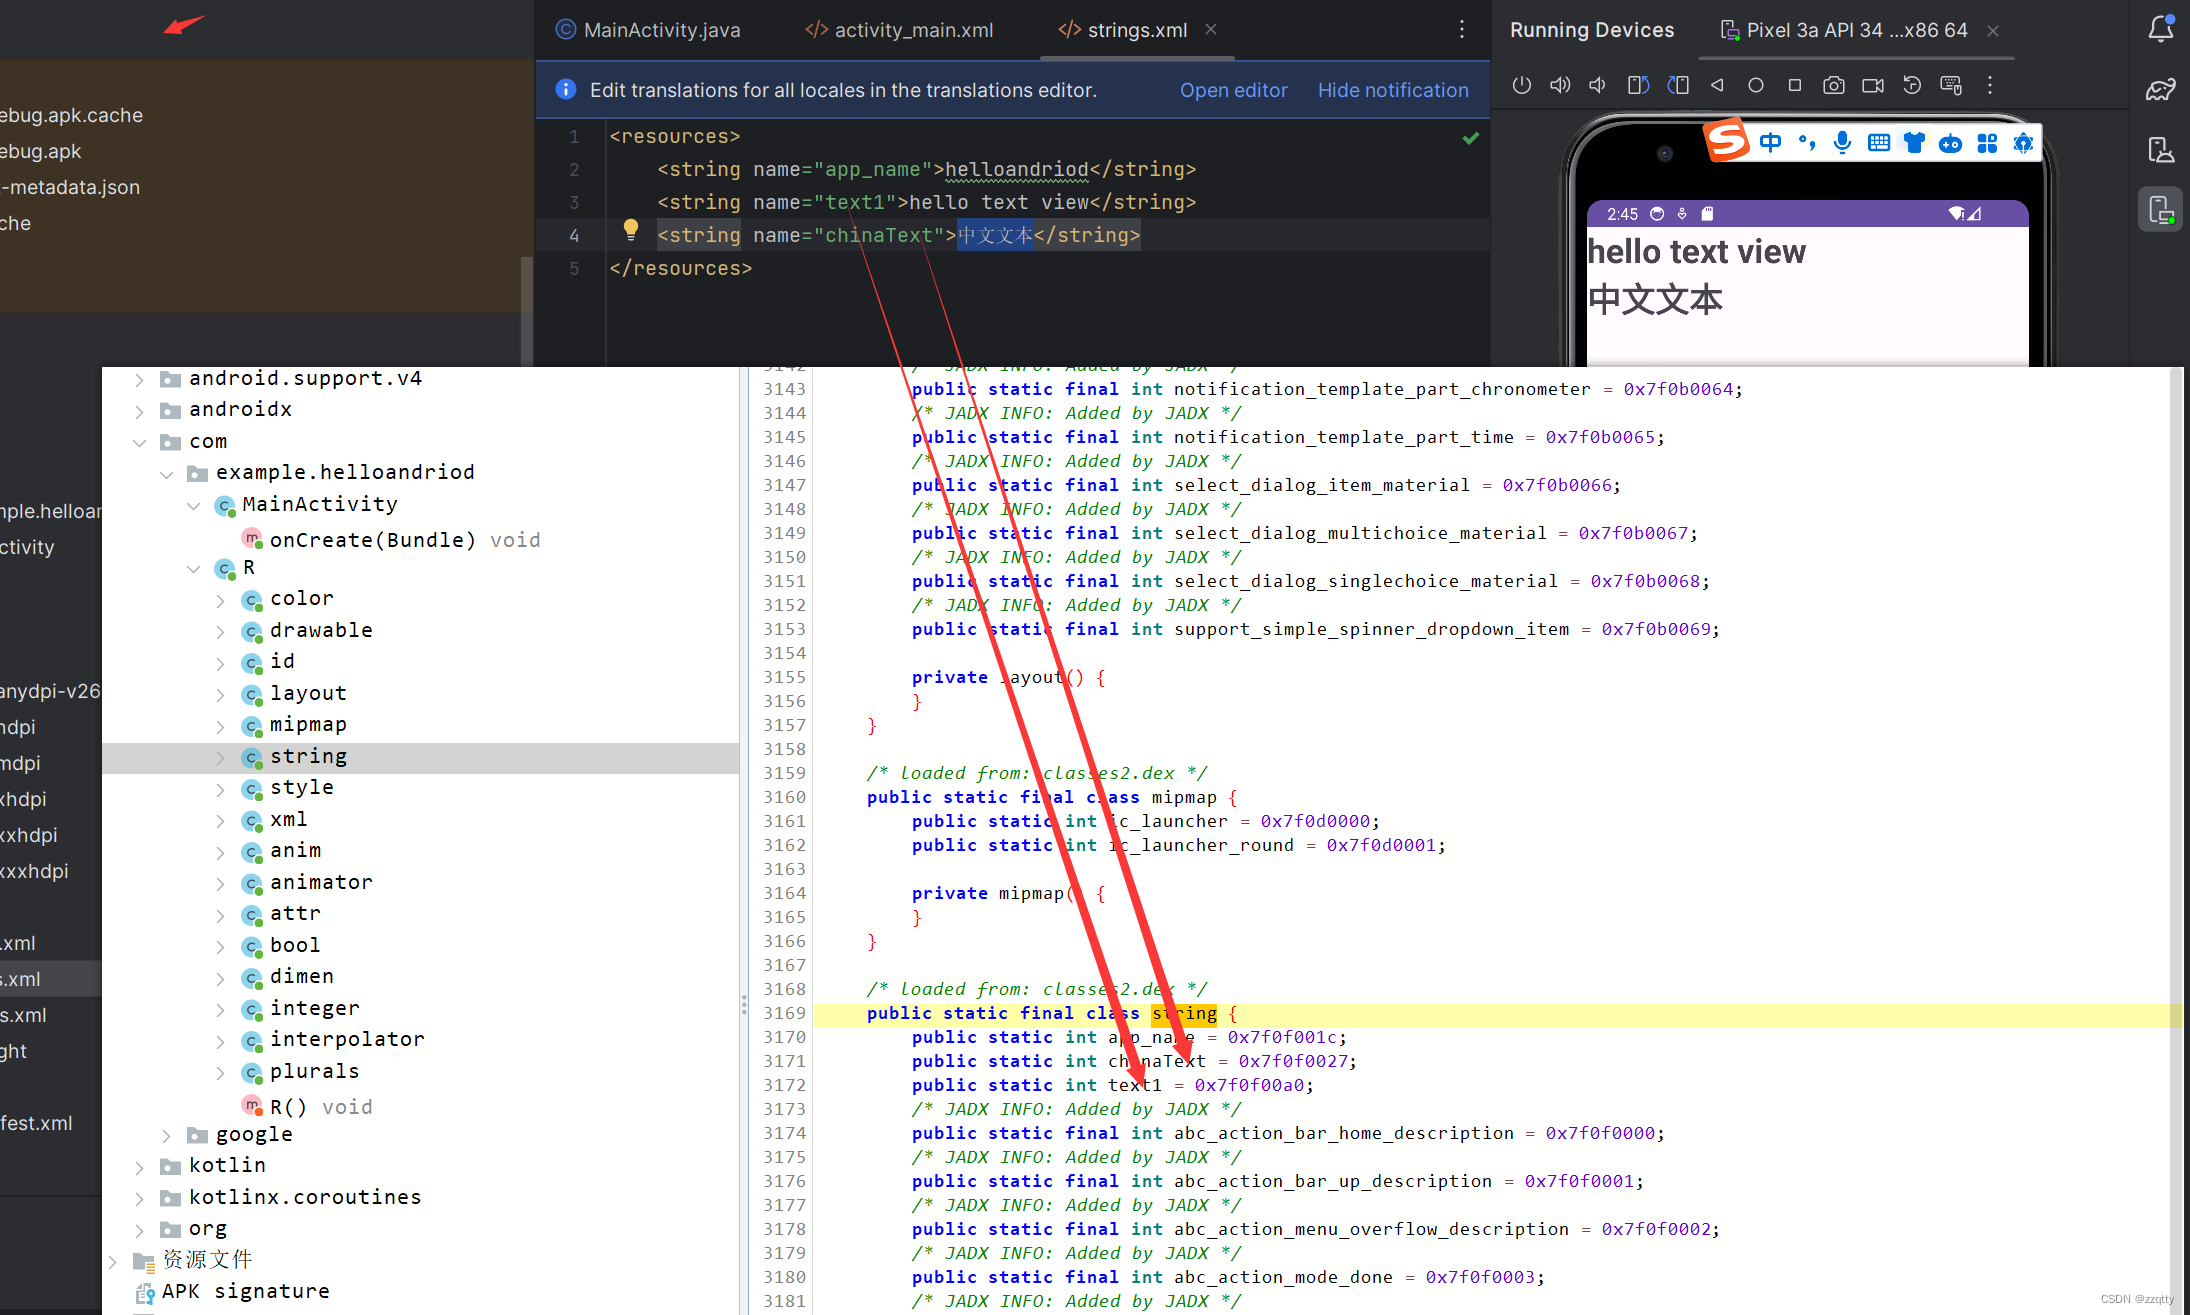Toggle Sogou soft keyboard icon

[x=1878, y=143]
